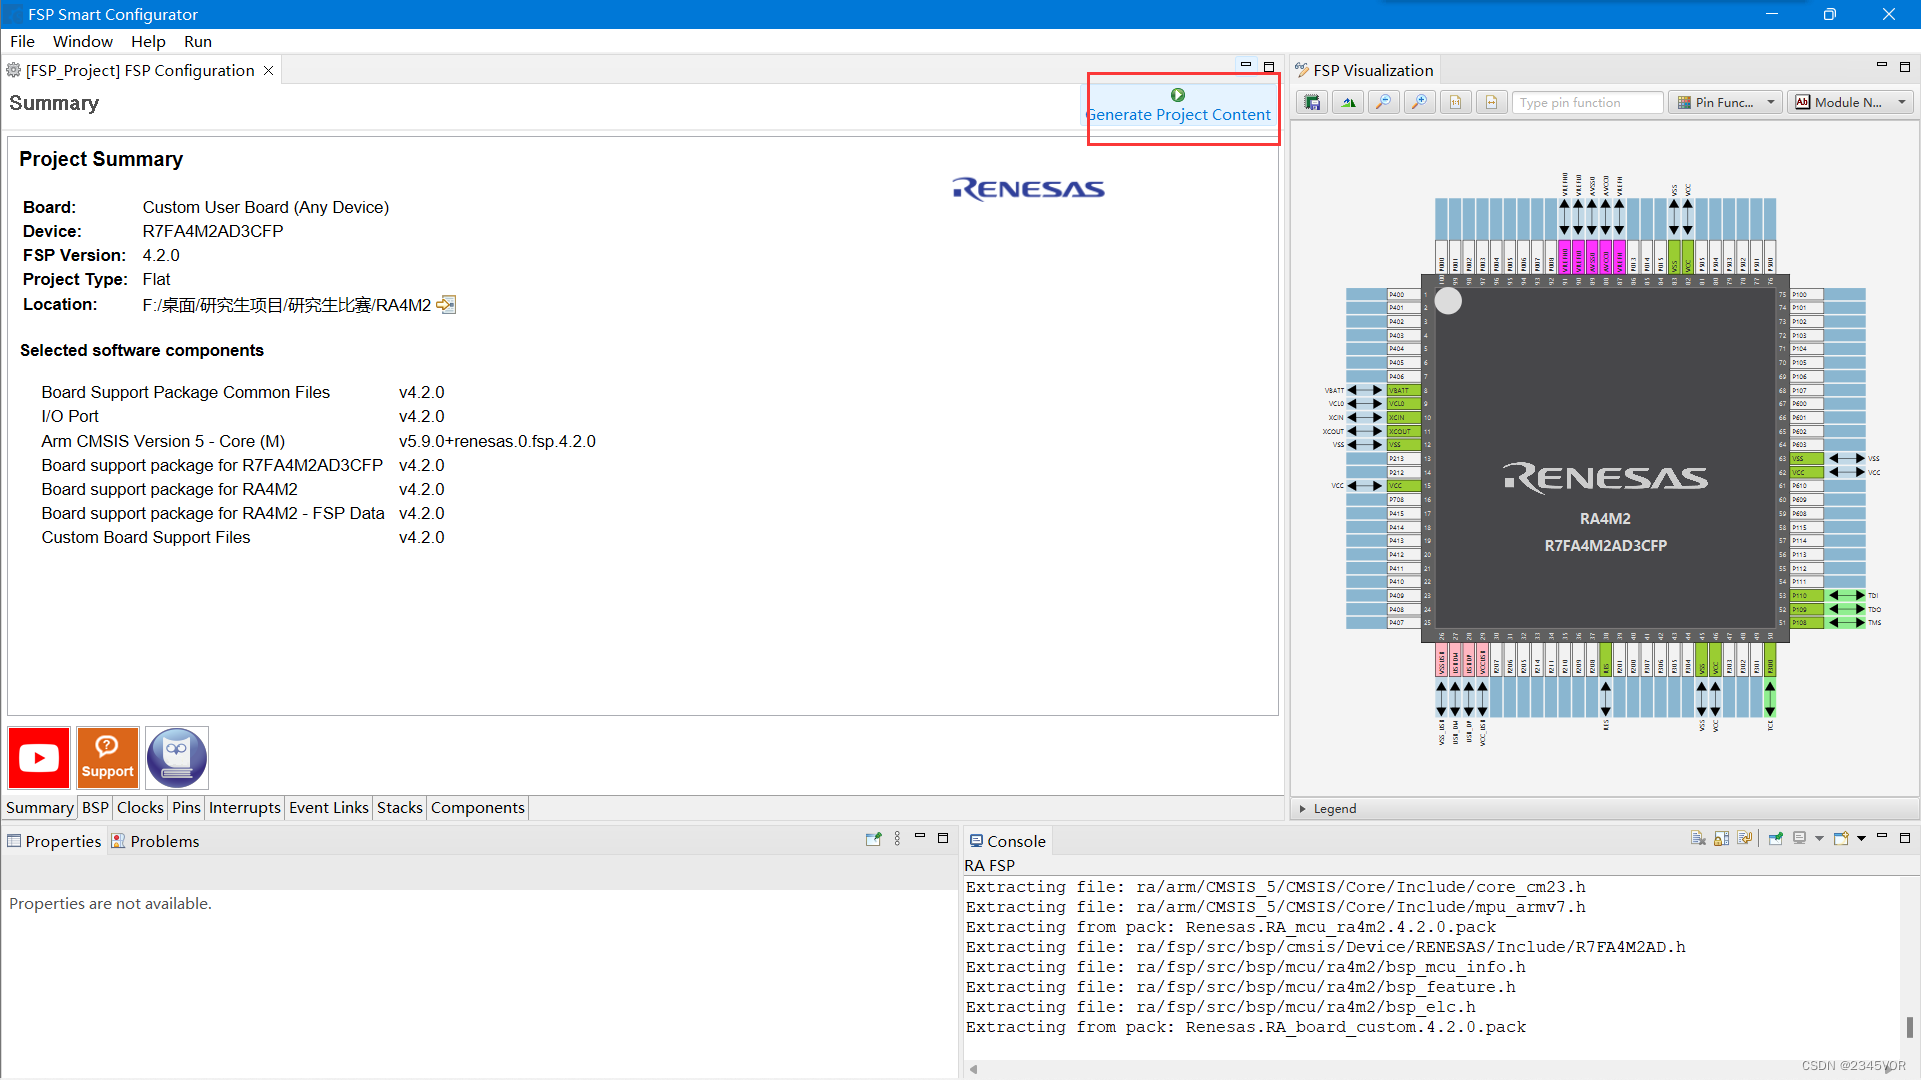1921x1080 pixels.
Task: Maximize the FSP Configuration editor panel
Action: pos(1269,67)
